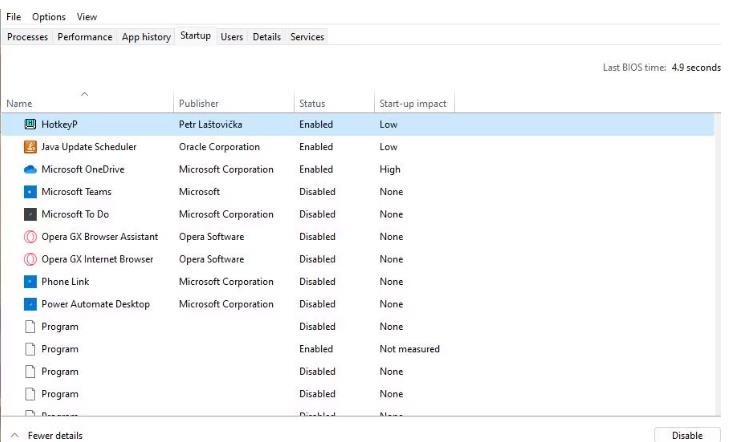The image size is (737, 442).
Task: Select the Microsoft To Do entry
Action: click(75, 214)
